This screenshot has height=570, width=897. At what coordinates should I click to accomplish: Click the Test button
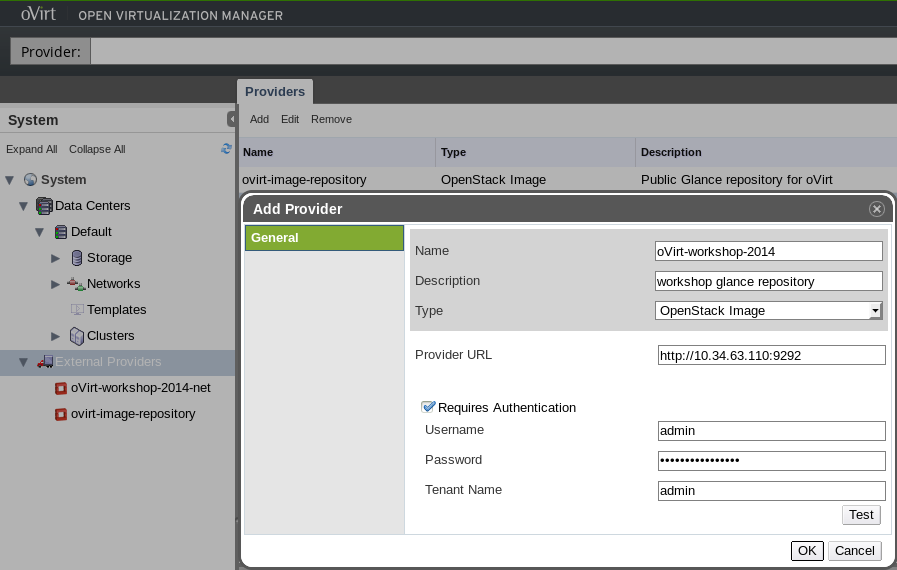coord(861,514)
